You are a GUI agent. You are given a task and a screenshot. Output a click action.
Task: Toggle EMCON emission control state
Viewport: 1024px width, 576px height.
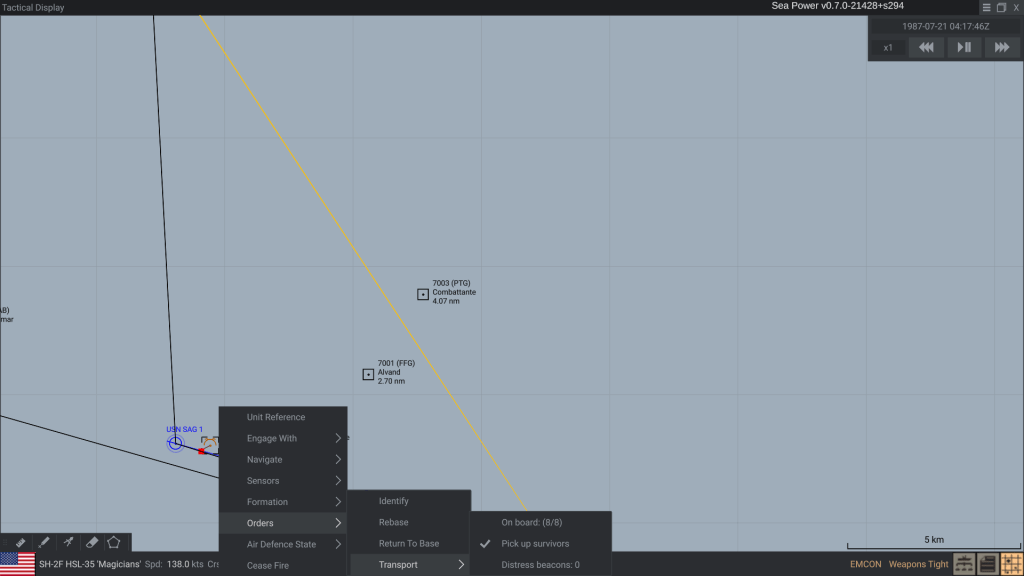click(865, 564)
